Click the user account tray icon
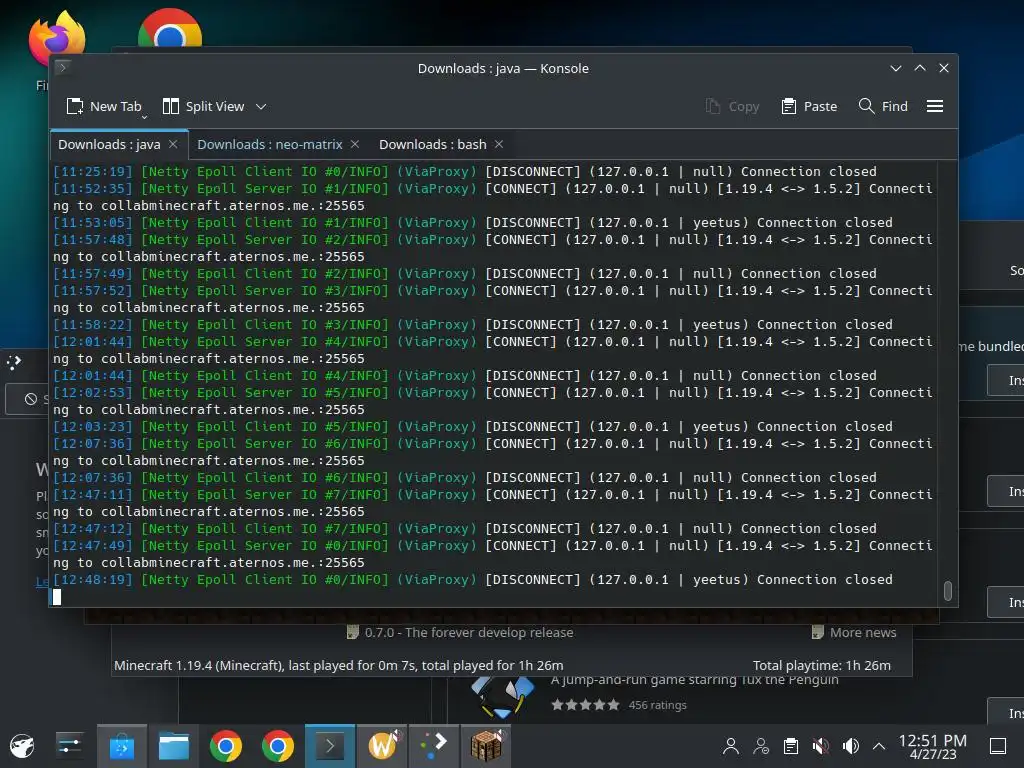 731,746
